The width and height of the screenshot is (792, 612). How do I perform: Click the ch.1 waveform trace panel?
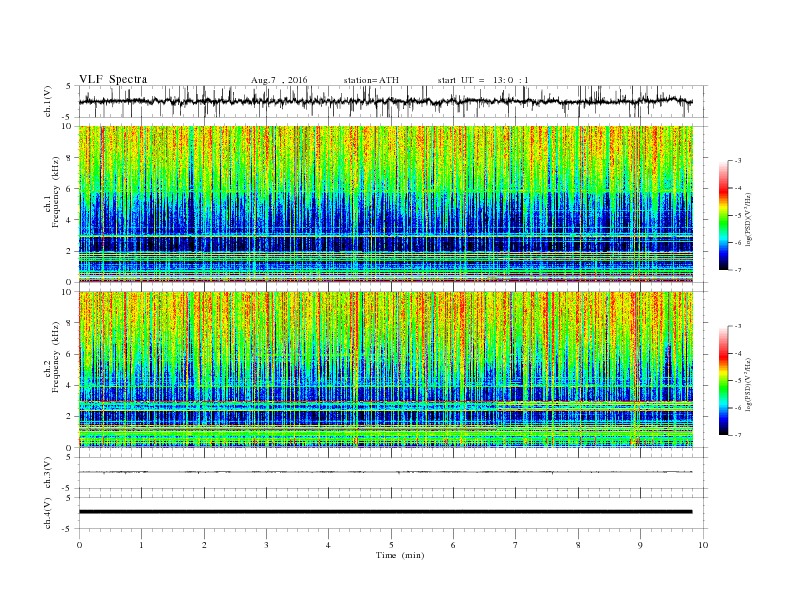(x=393, y=101)
